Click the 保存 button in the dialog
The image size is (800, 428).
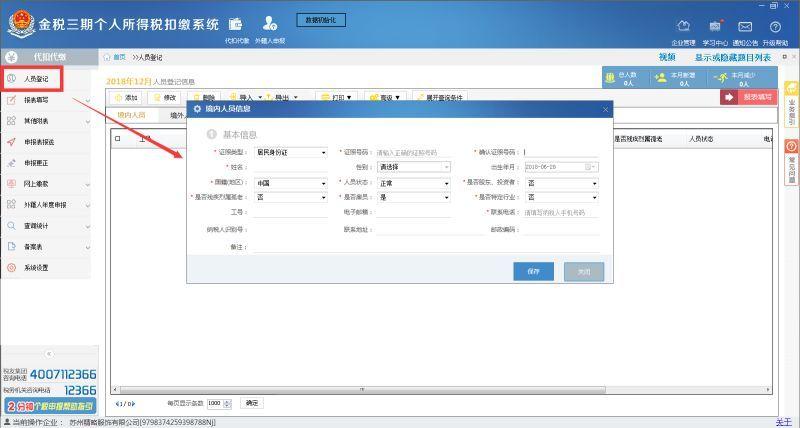click(533, 271)
